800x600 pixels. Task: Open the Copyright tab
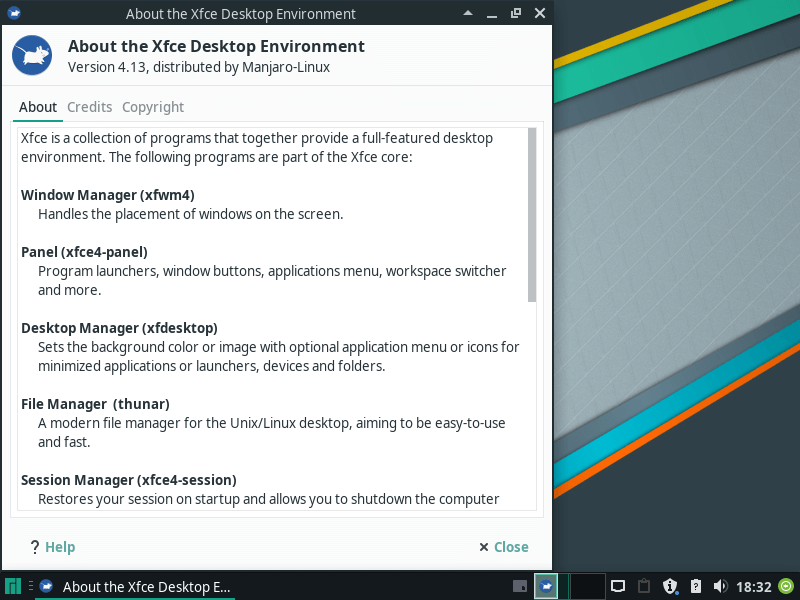click(x=153, y=107)
